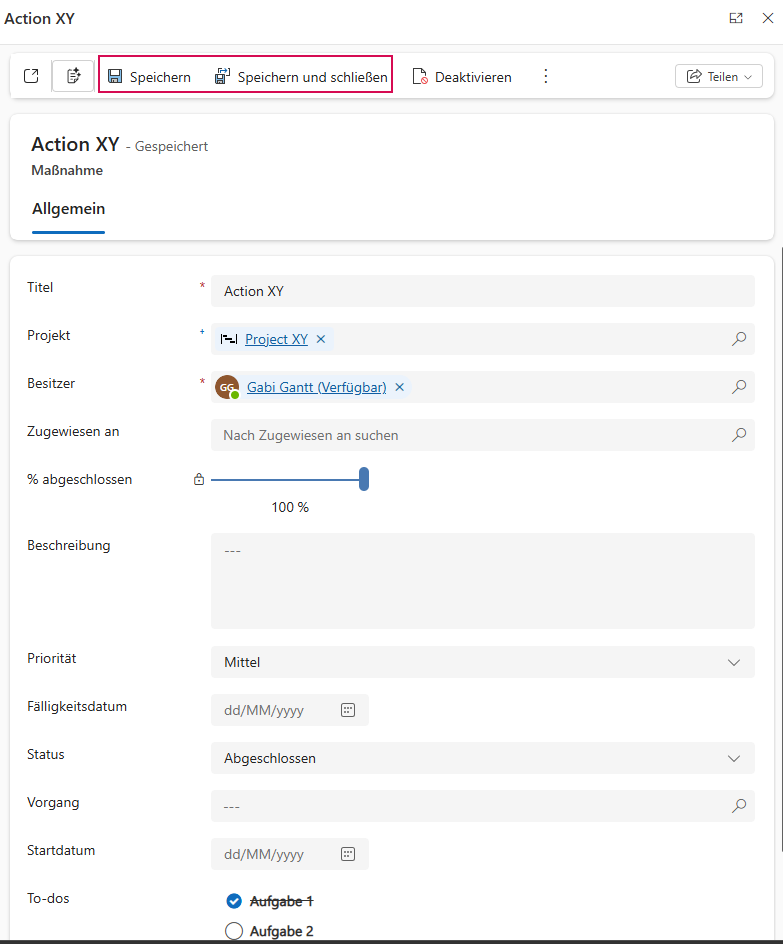Click the lock icon beside % abgeschlossen
783x944 pixels.
point(199,479)
